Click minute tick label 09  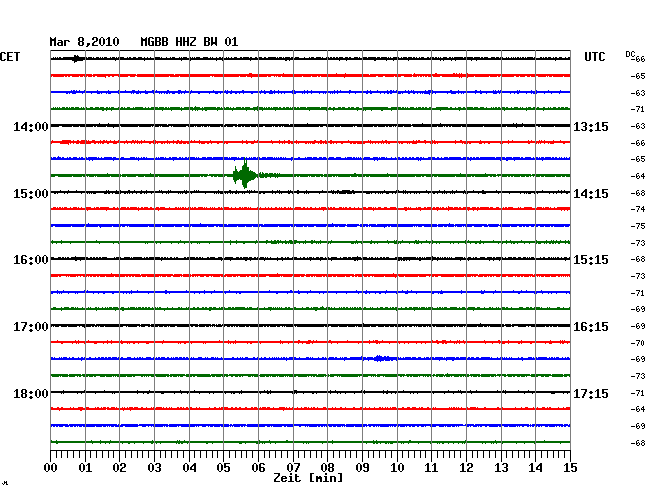[362, 468]
